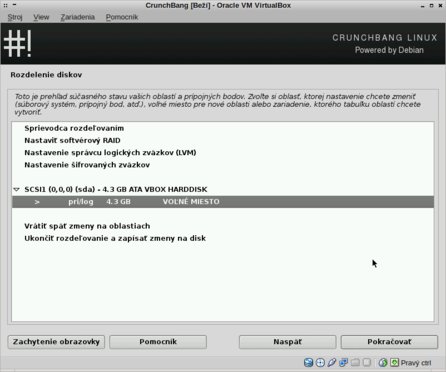Click the Zachytenie obrazovky button
The image size is (446, 372).
56,342
